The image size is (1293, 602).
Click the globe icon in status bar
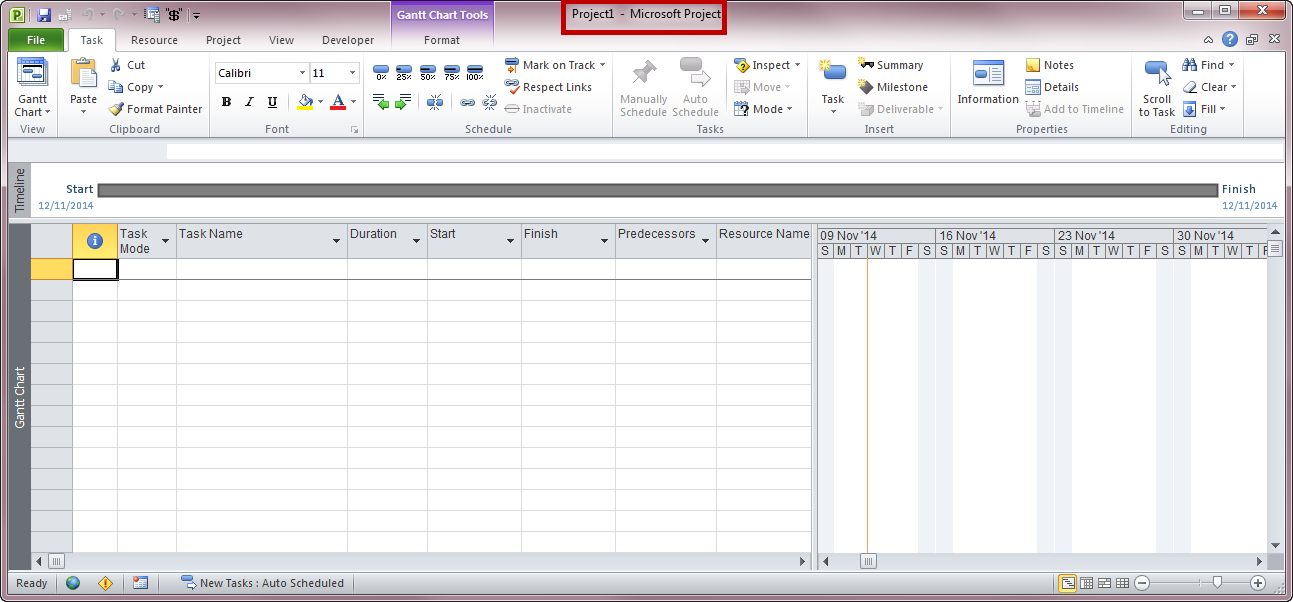pos(73,583)
